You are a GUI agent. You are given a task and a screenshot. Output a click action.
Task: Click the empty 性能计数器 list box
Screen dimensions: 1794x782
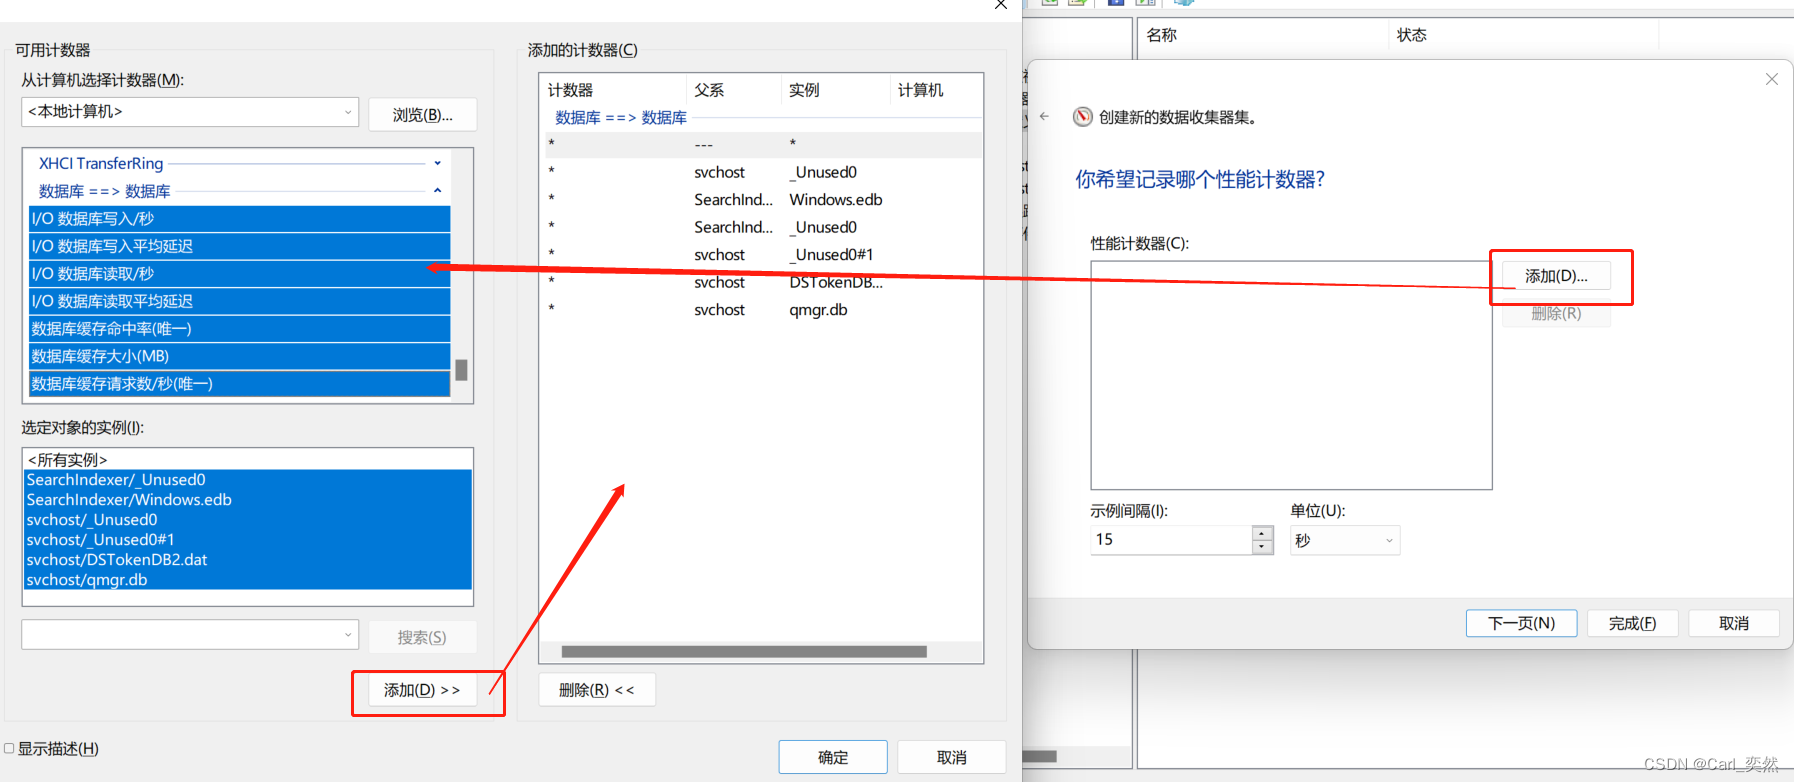[1291, 375]
